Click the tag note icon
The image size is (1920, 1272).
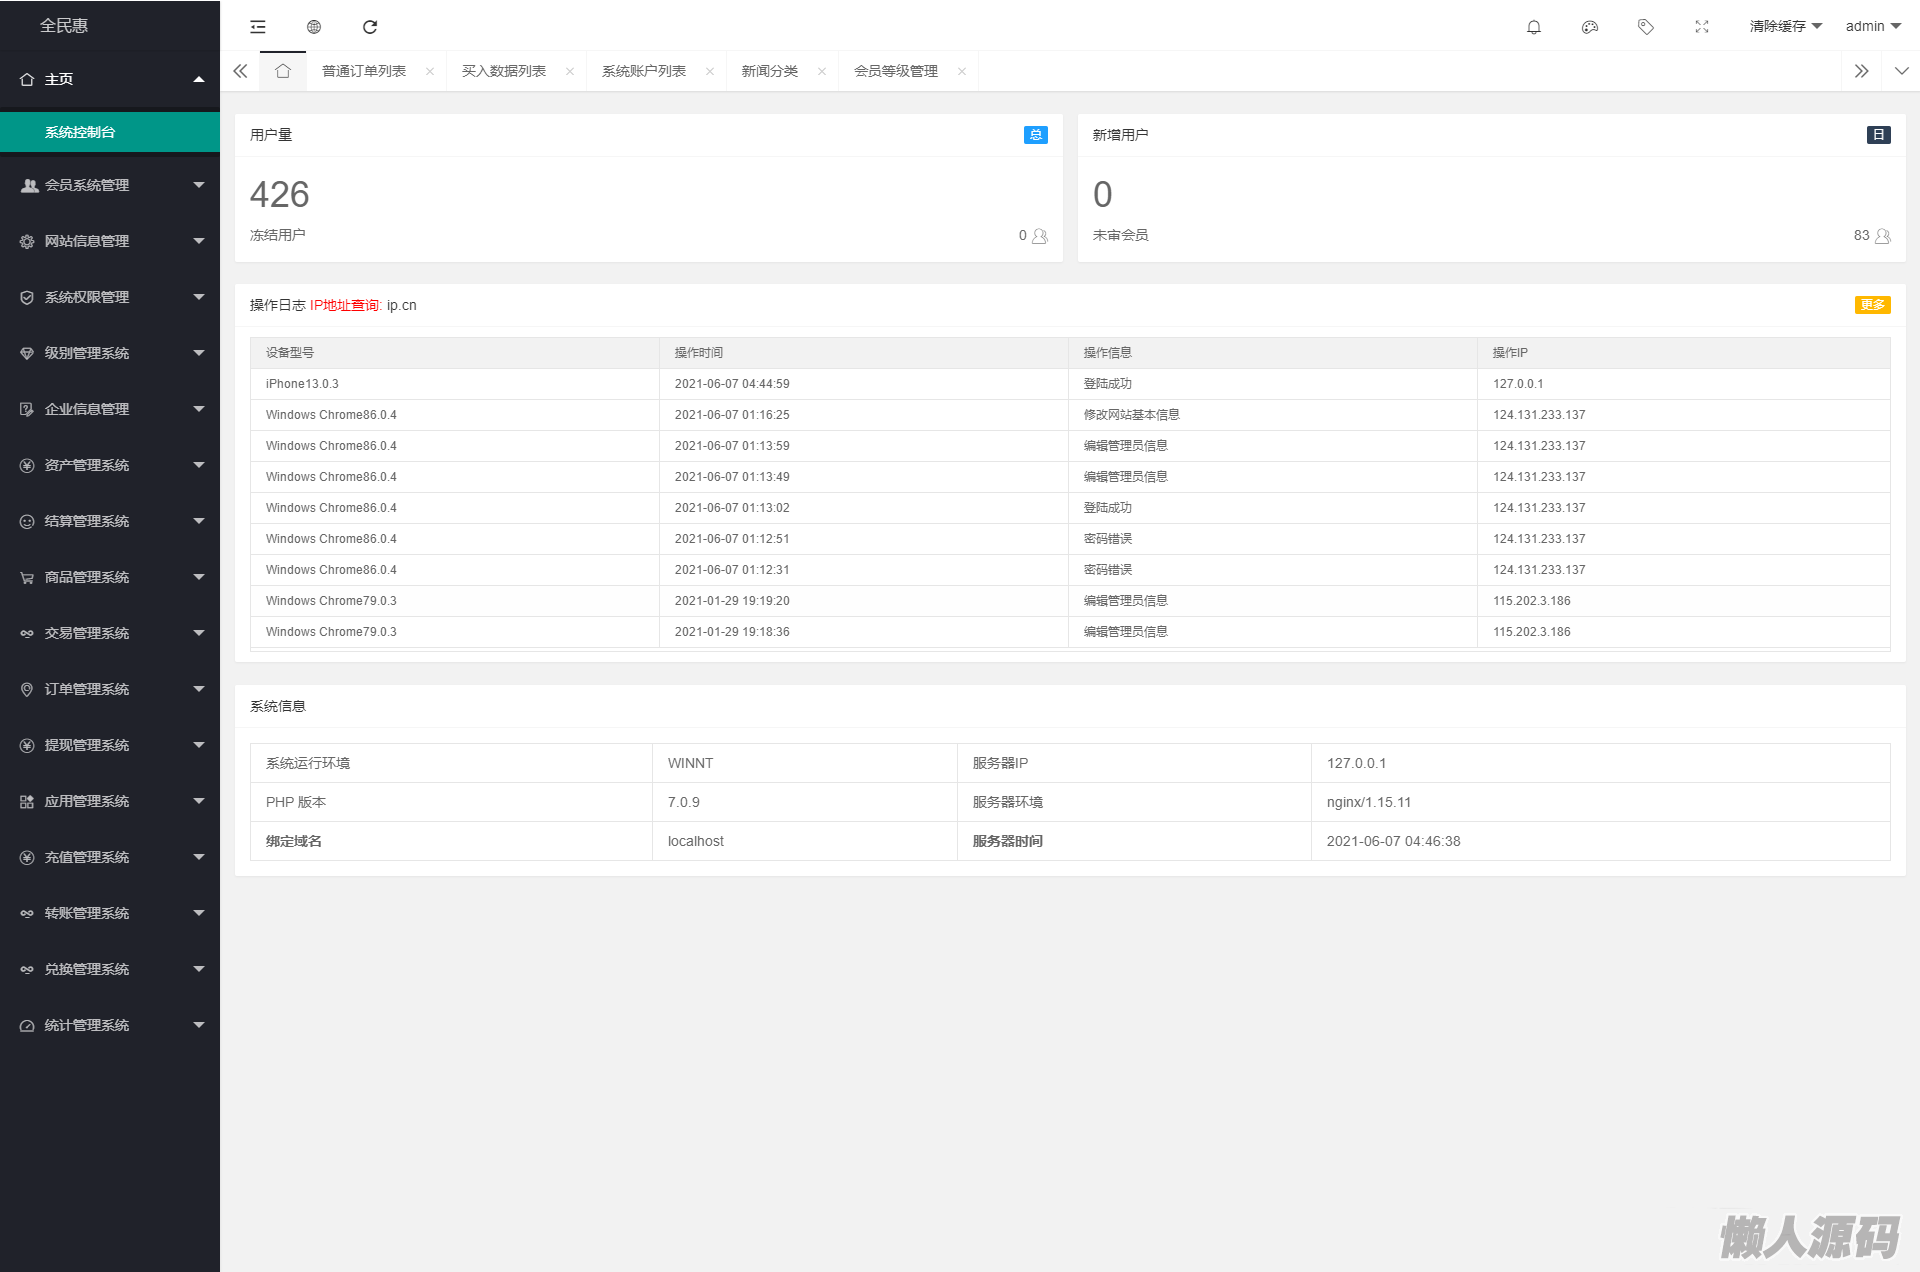[1646, 27]
